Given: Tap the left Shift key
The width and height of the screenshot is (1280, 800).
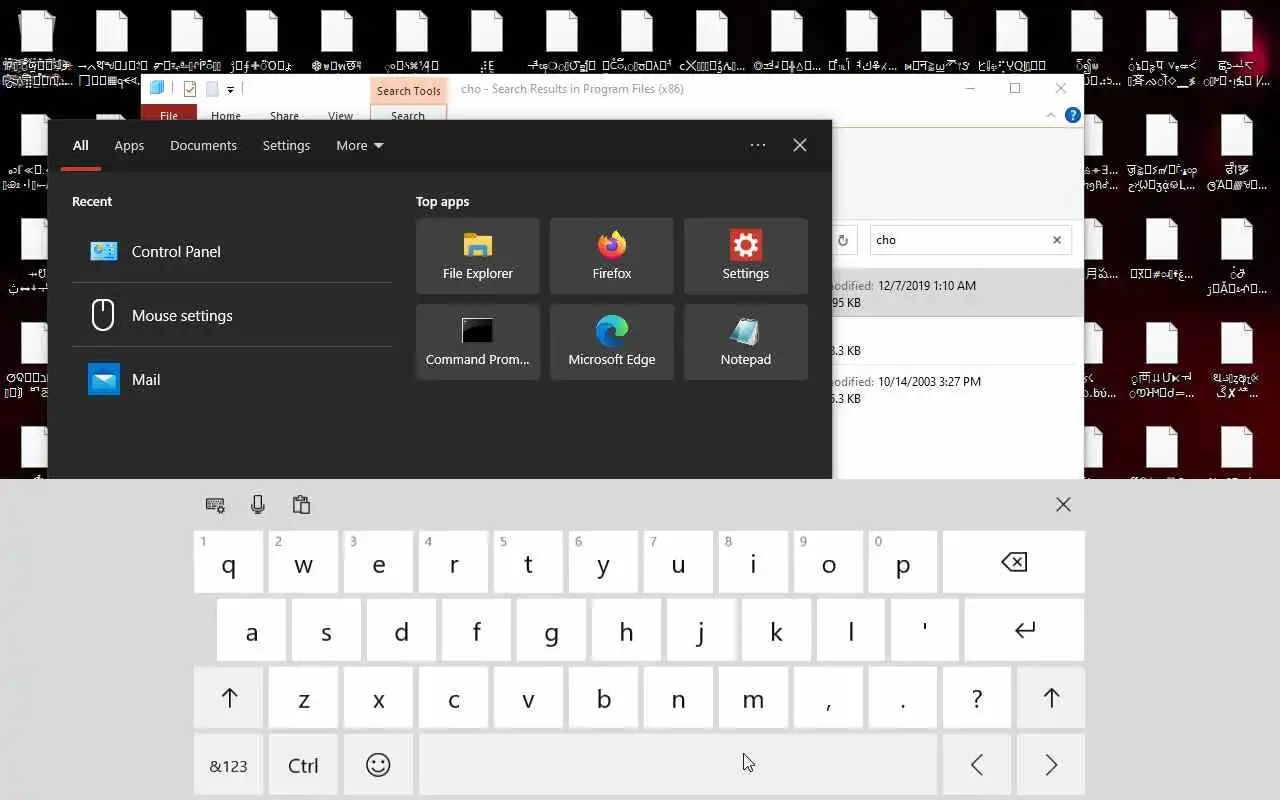Looking at the screenshot, I should [229, 698].
